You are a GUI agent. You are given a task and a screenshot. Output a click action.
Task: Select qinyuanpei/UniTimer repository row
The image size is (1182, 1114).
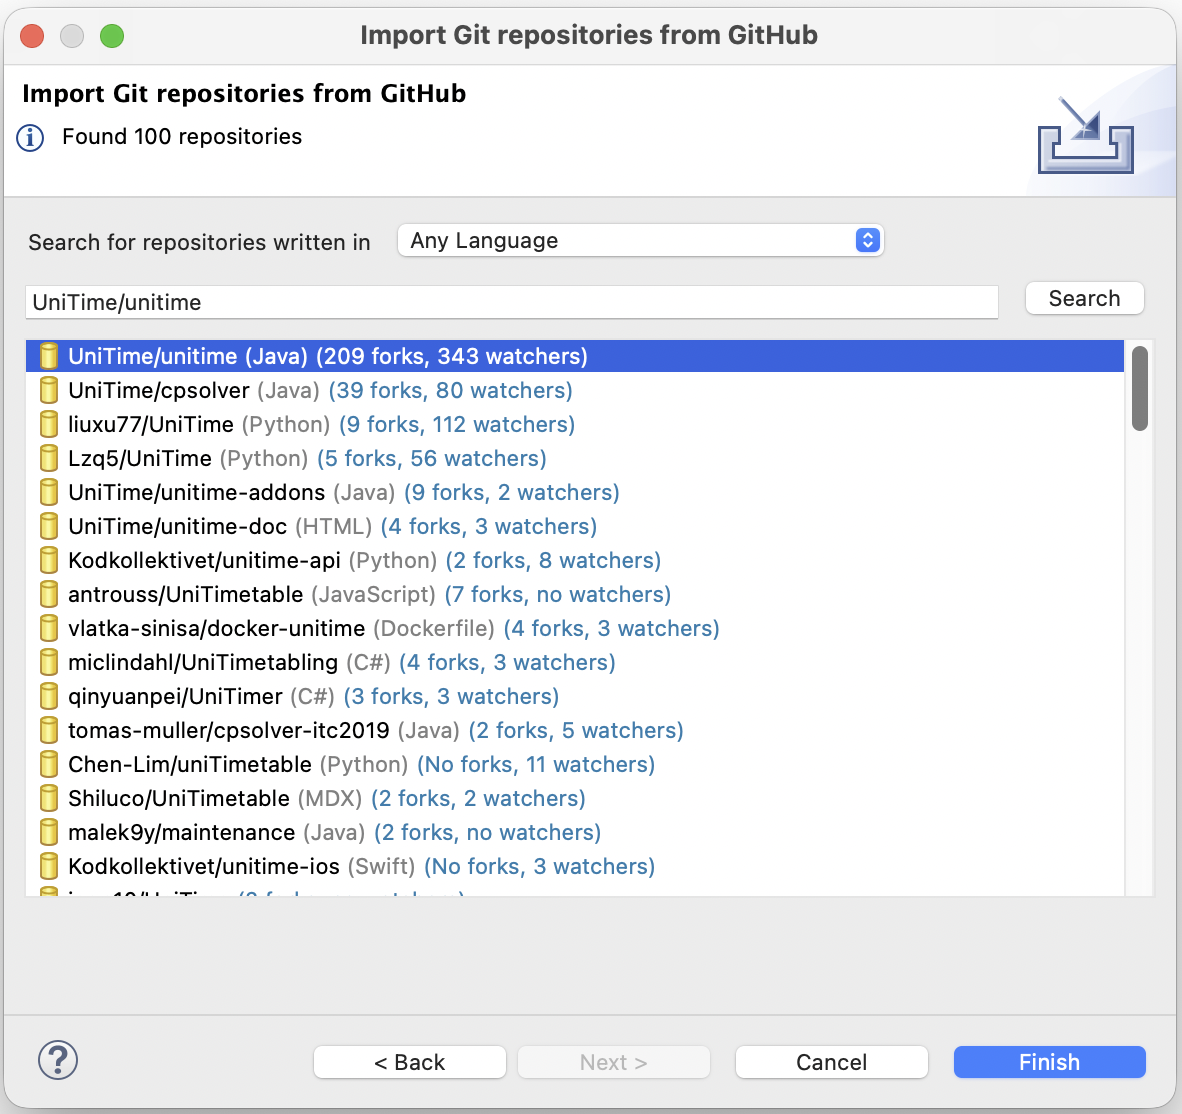574,696
